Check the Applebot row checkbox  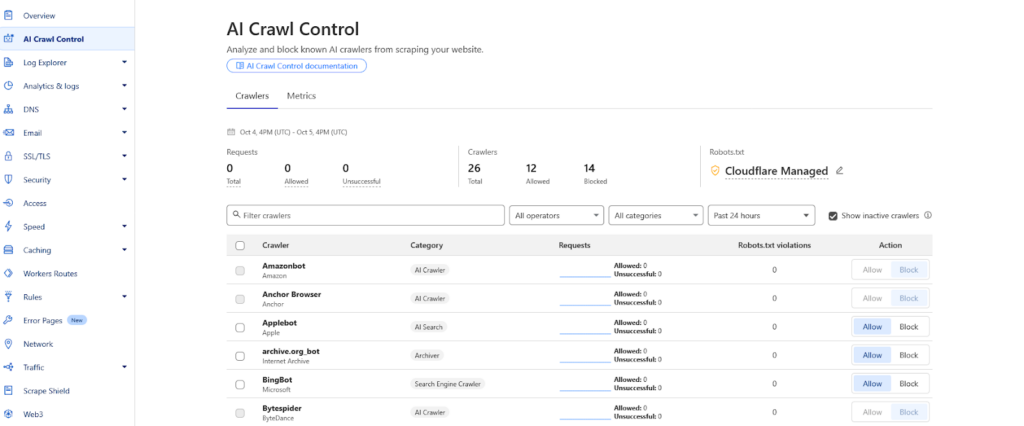click(240, 327)
